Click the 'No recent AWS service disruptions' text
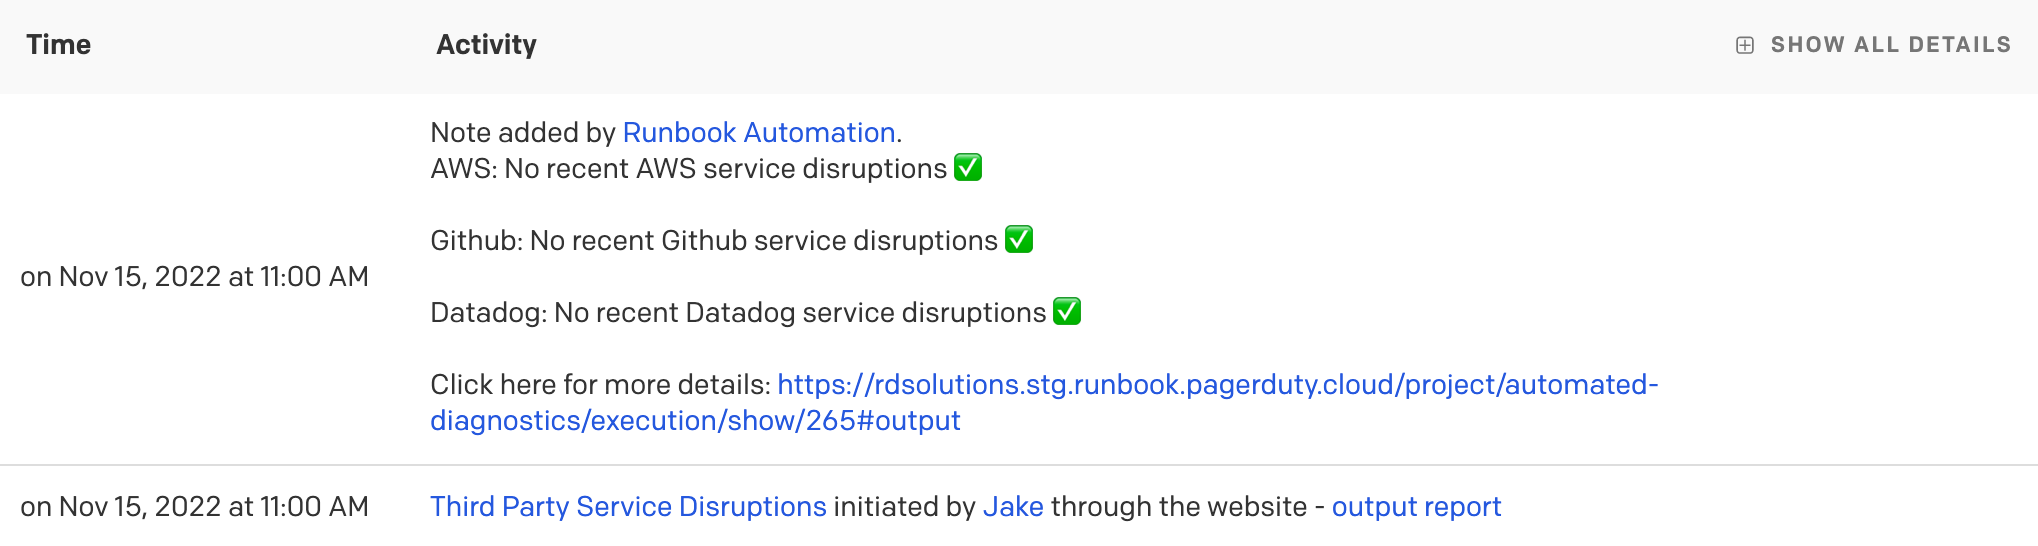This screenshot has width=2038, height=546. pyautogui.click(x=726, y=169)
